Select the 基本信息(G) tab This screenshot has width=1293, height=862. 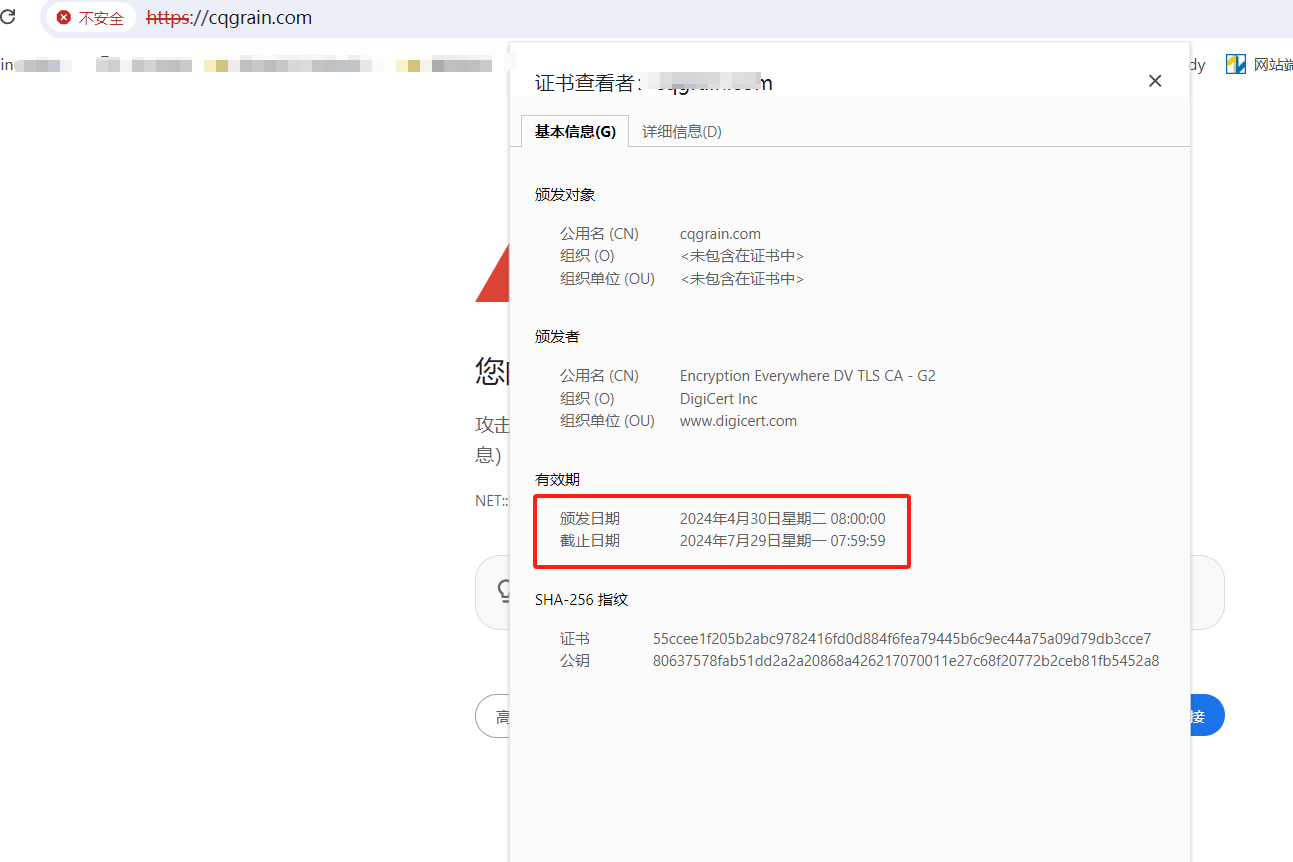pos(575,131)
